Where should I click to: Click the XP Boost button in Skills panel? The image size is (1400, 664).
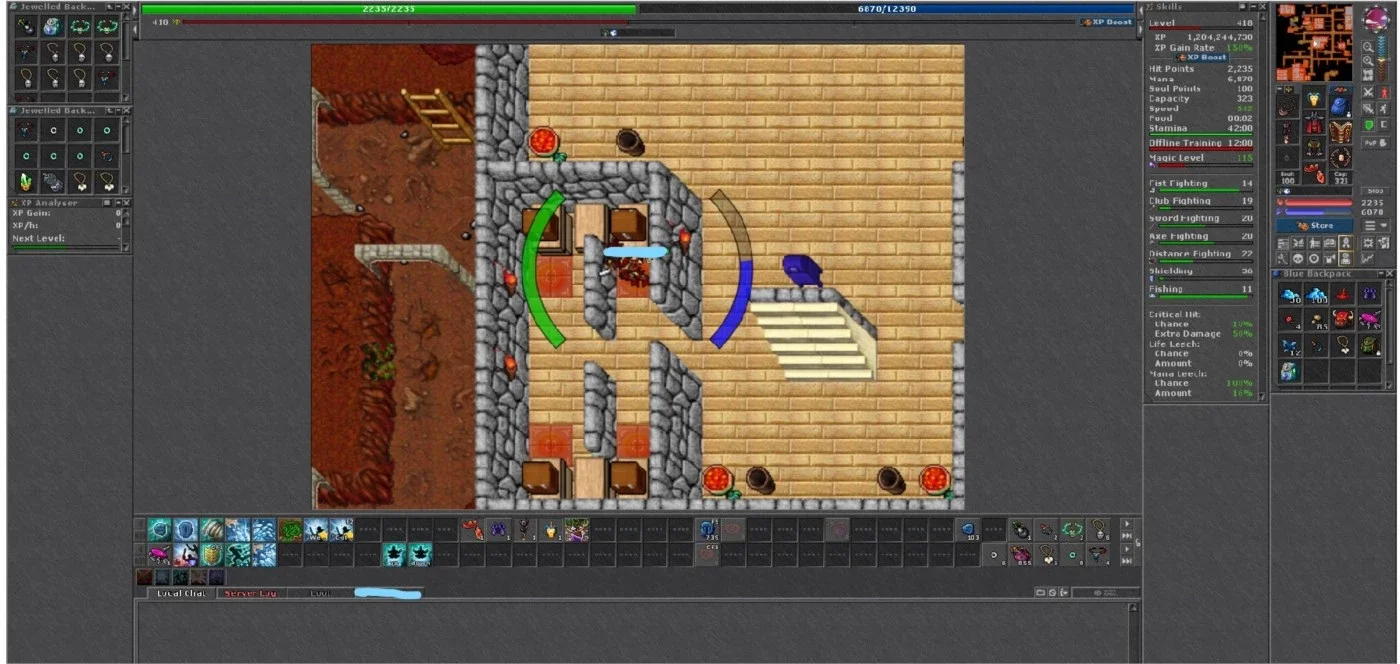1203,57
